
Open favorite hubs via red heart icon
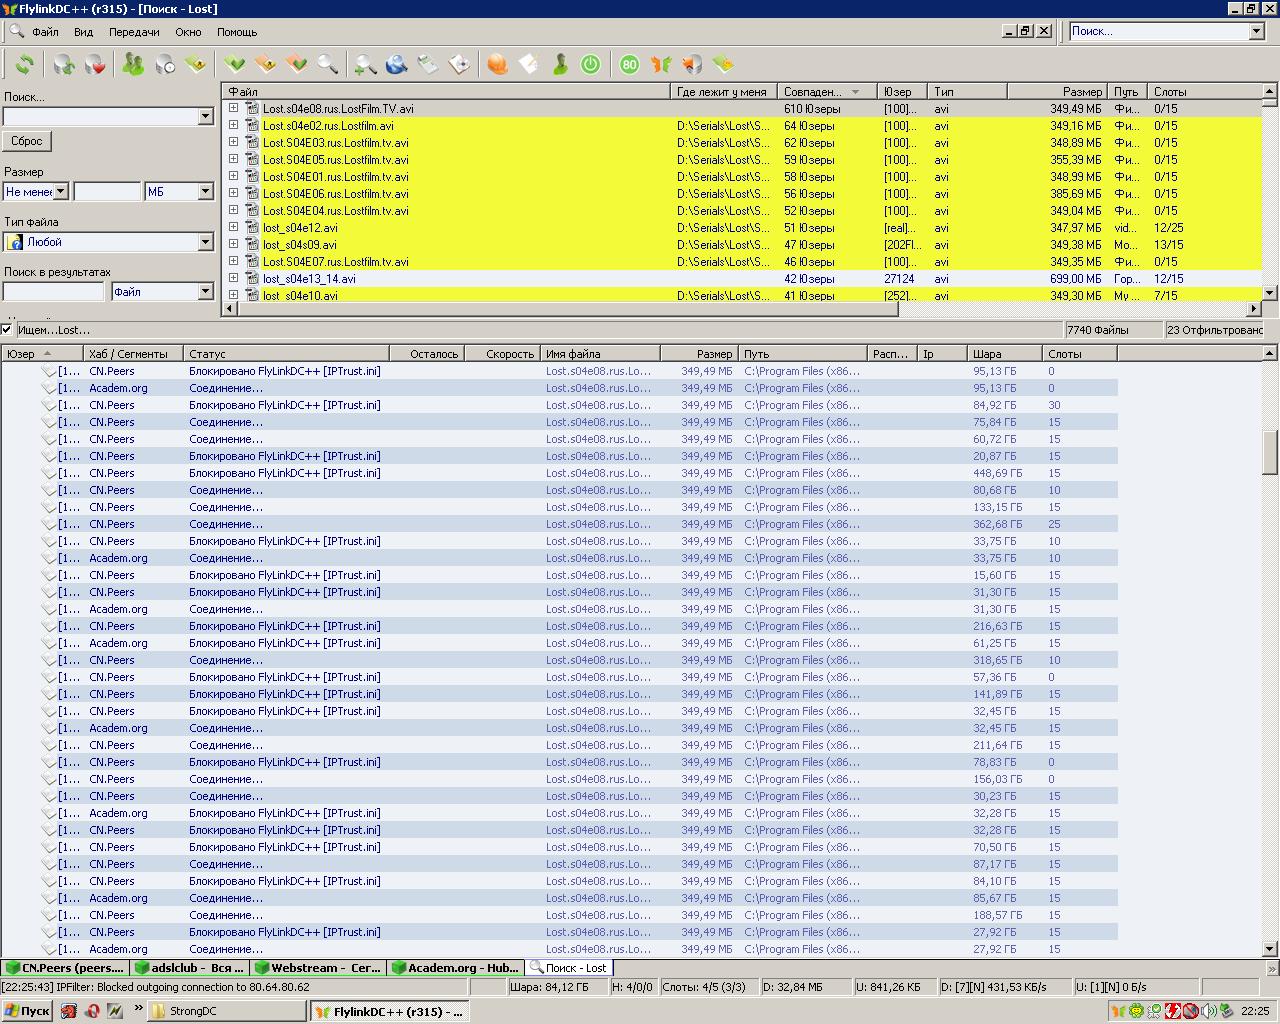[x=95, y=65]
